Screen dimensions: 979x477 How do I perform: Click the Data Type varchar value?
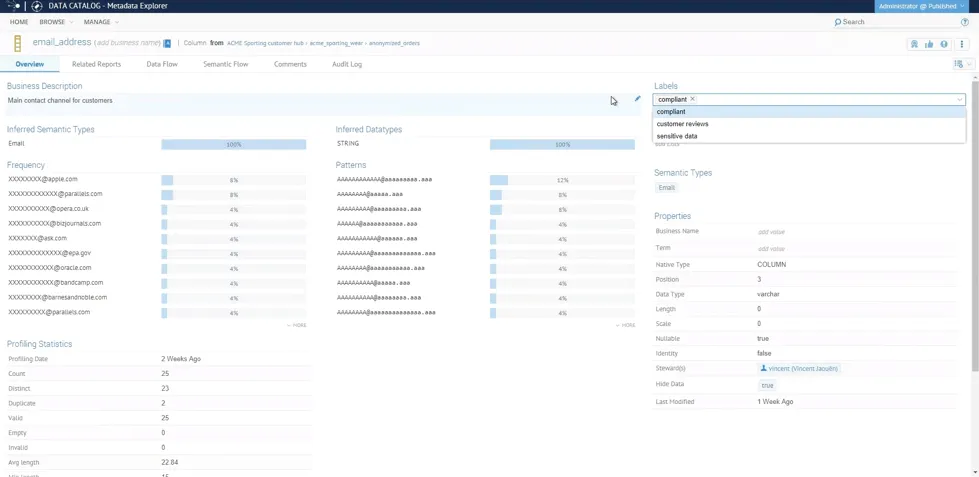click(x=768, y=294)
